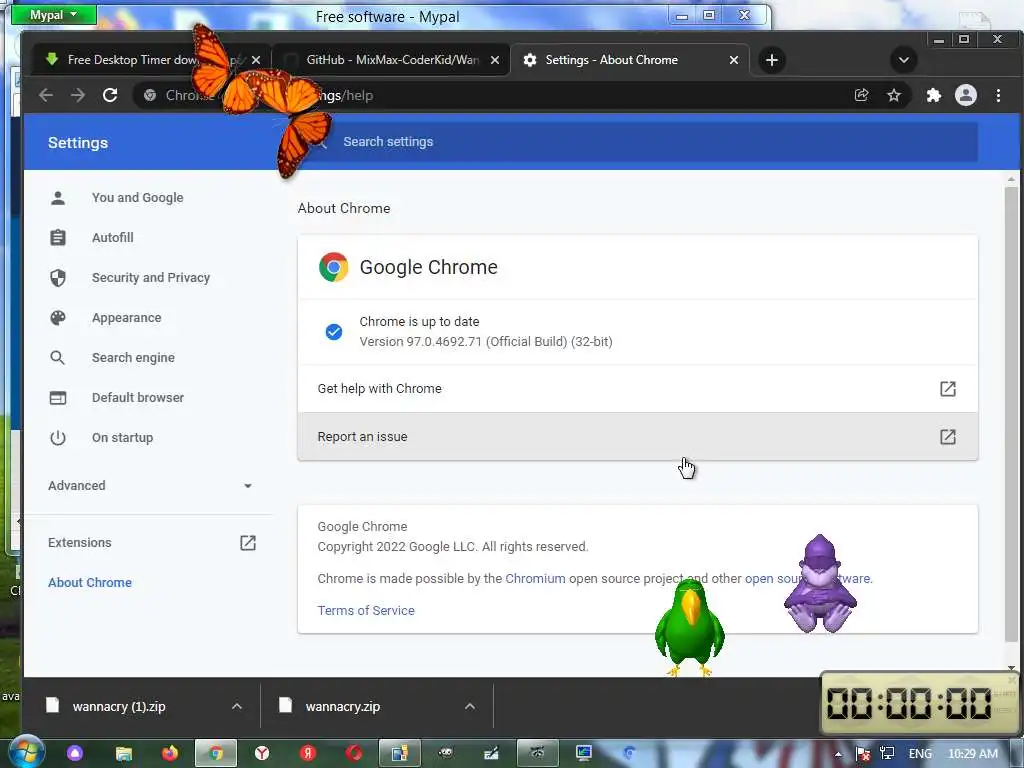Viewport: 1024px width, 768px height.
Task: Open Search engine settings
Action: [x=133, y=358]
